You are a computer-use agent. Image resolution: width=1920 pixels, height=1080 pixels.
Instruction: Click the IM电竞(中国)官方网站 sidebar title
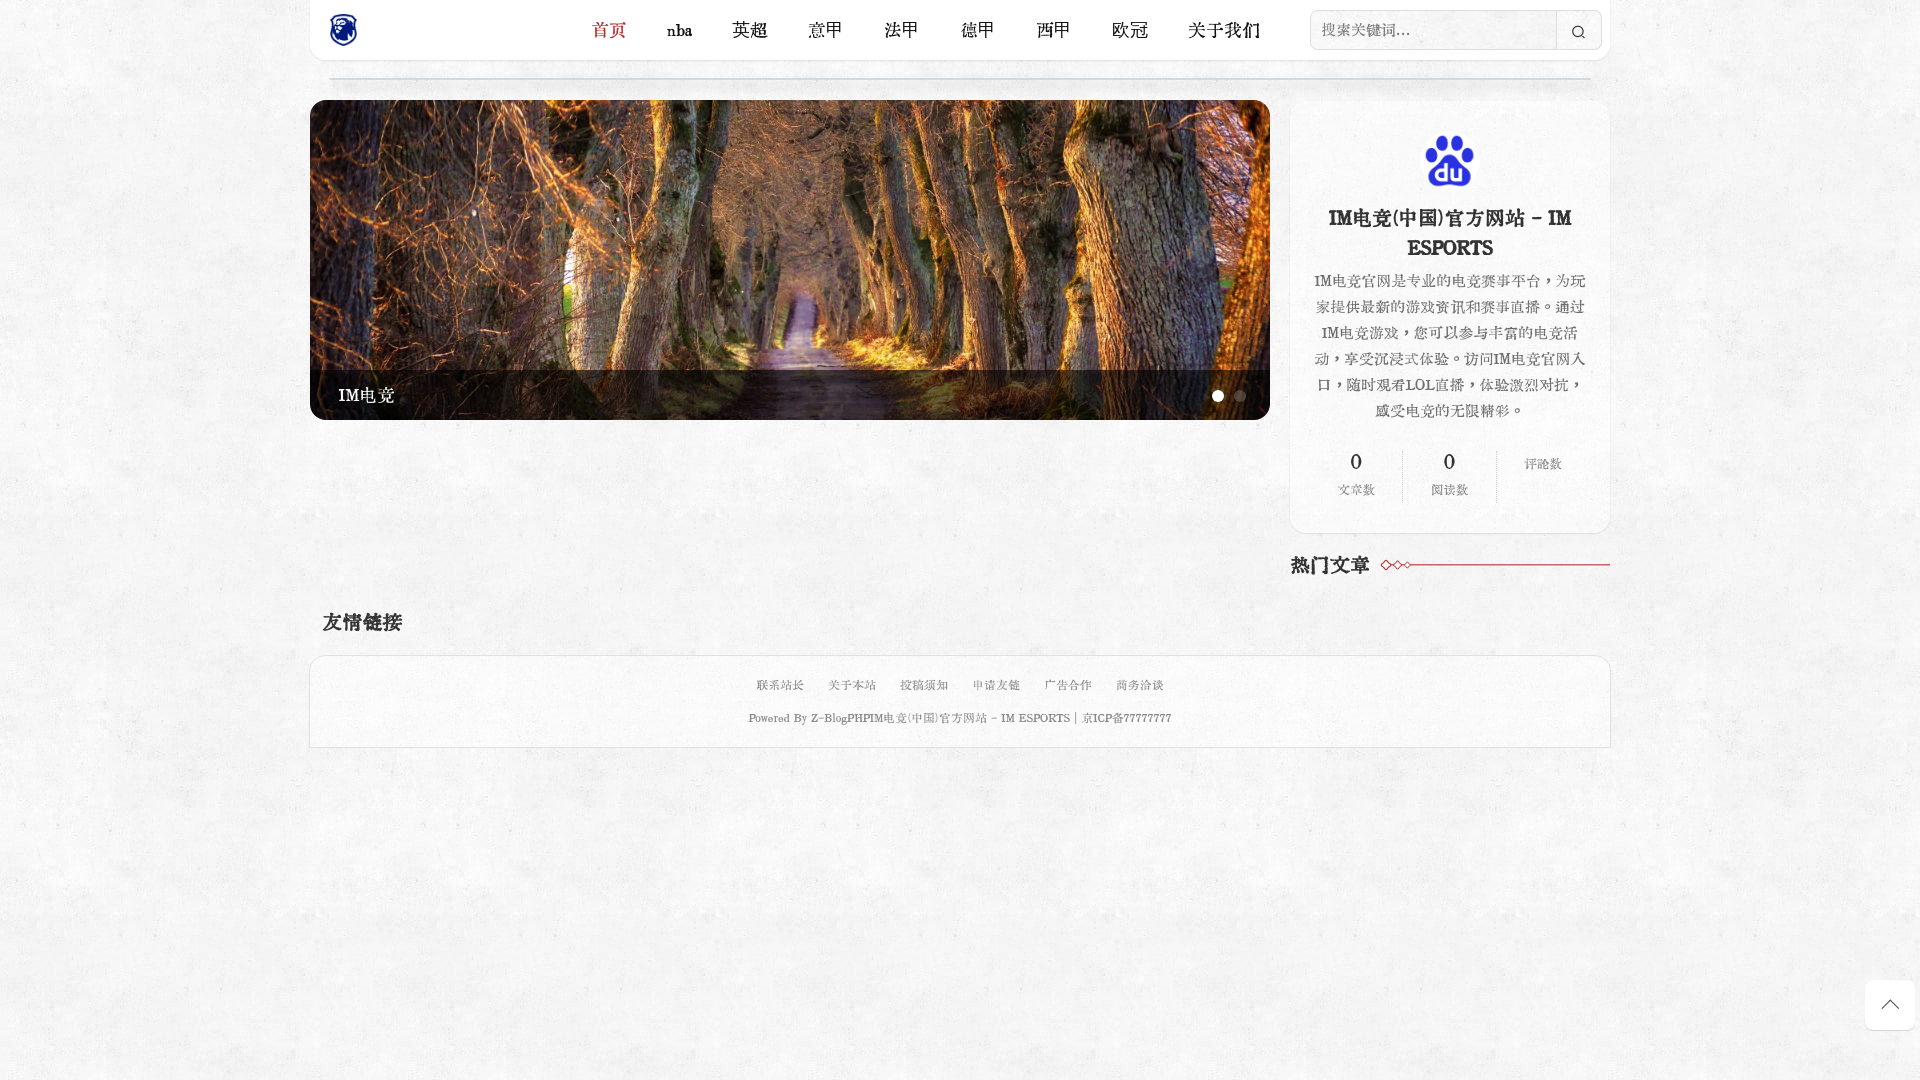[1449, 233]
